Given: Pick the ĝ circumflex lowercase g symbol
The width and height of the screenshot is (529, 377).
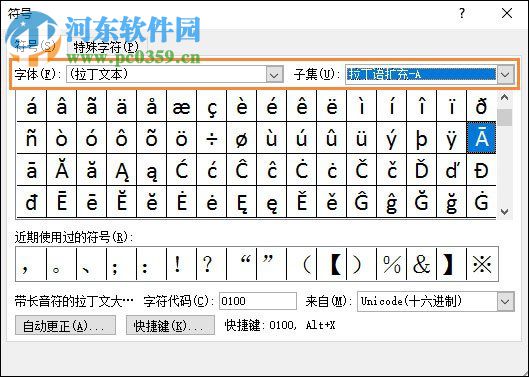Looking at the screenshot, I should [391, 201].
